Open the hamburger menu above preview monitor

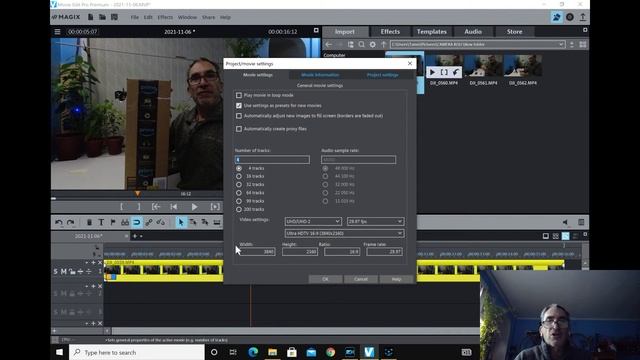pyautogui.click(x=57, y=31)
